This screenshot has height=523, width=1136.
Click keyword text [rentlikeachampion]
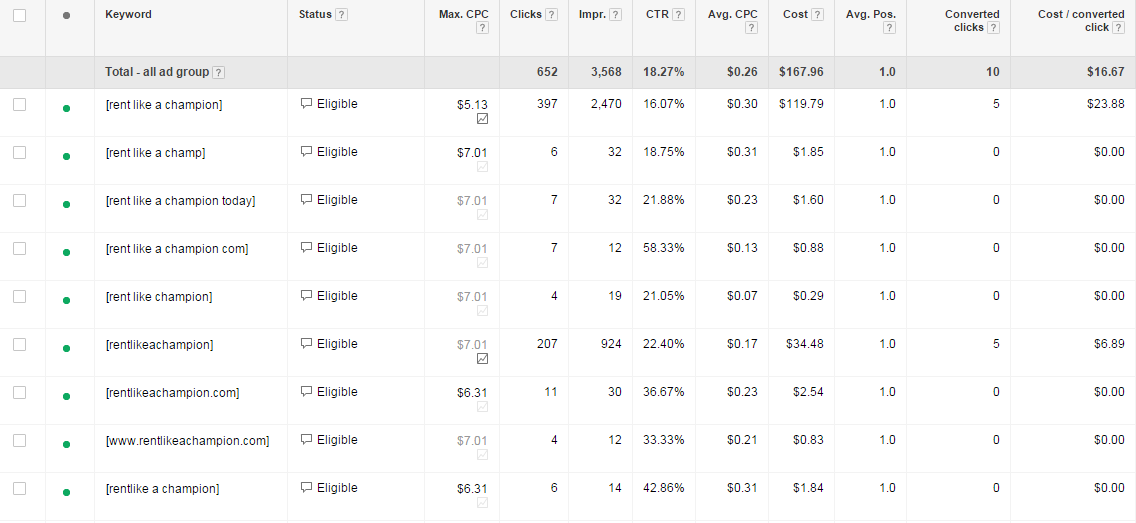pyautogui.click(x=159, y=345)
